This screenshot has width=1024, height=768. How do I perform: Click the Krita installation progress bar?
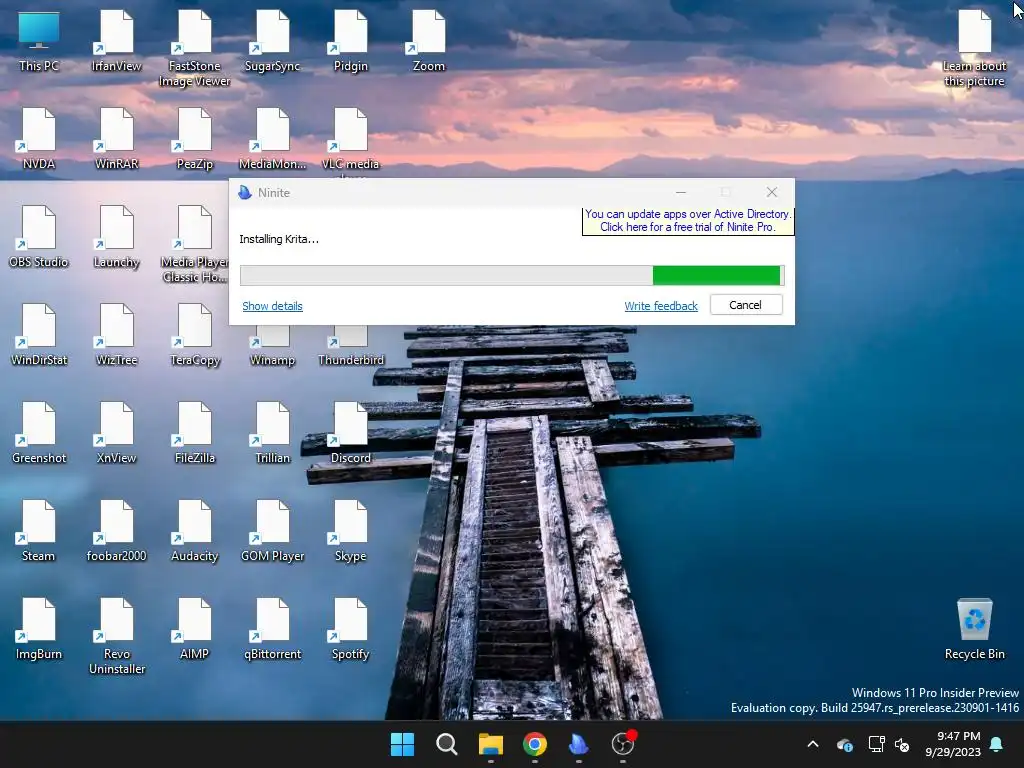click(512, 275)
